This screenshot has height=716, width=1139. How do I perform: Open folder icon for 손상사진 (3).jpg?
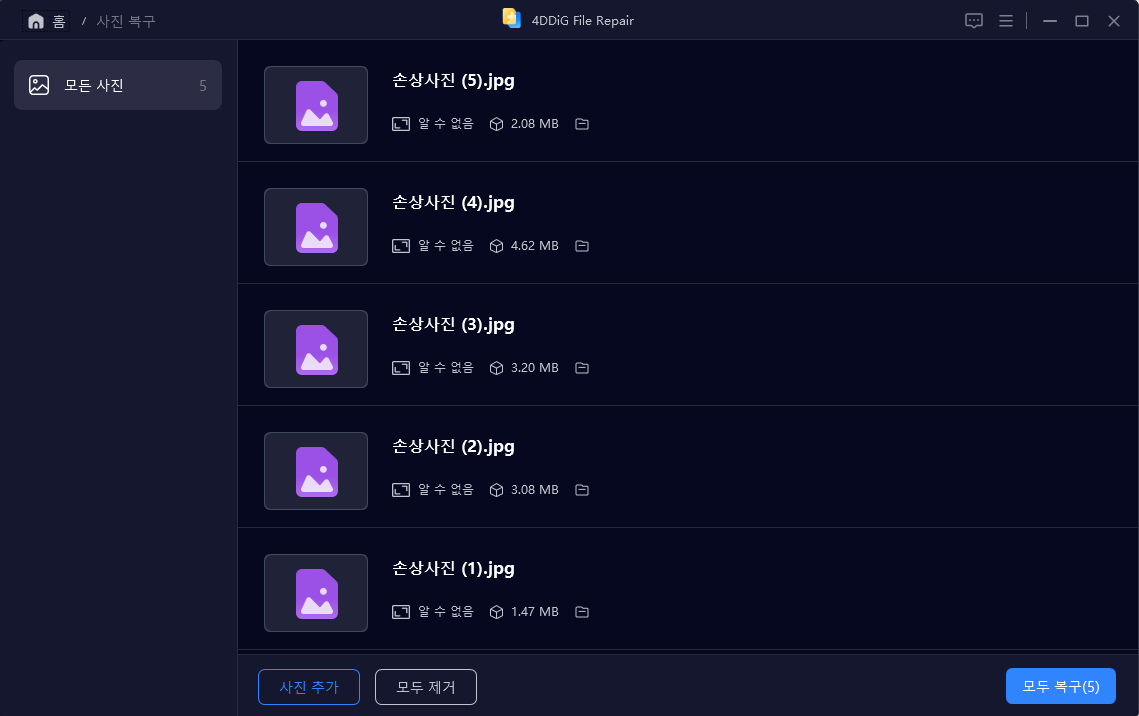point(582,368)
